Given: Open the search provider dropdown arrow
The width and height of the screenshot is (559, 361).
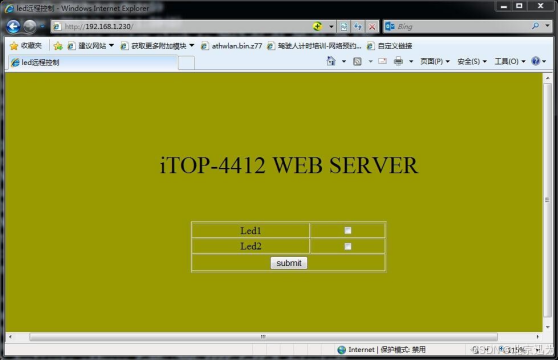Looking at the screenshot, I should (x=547, y=26).
